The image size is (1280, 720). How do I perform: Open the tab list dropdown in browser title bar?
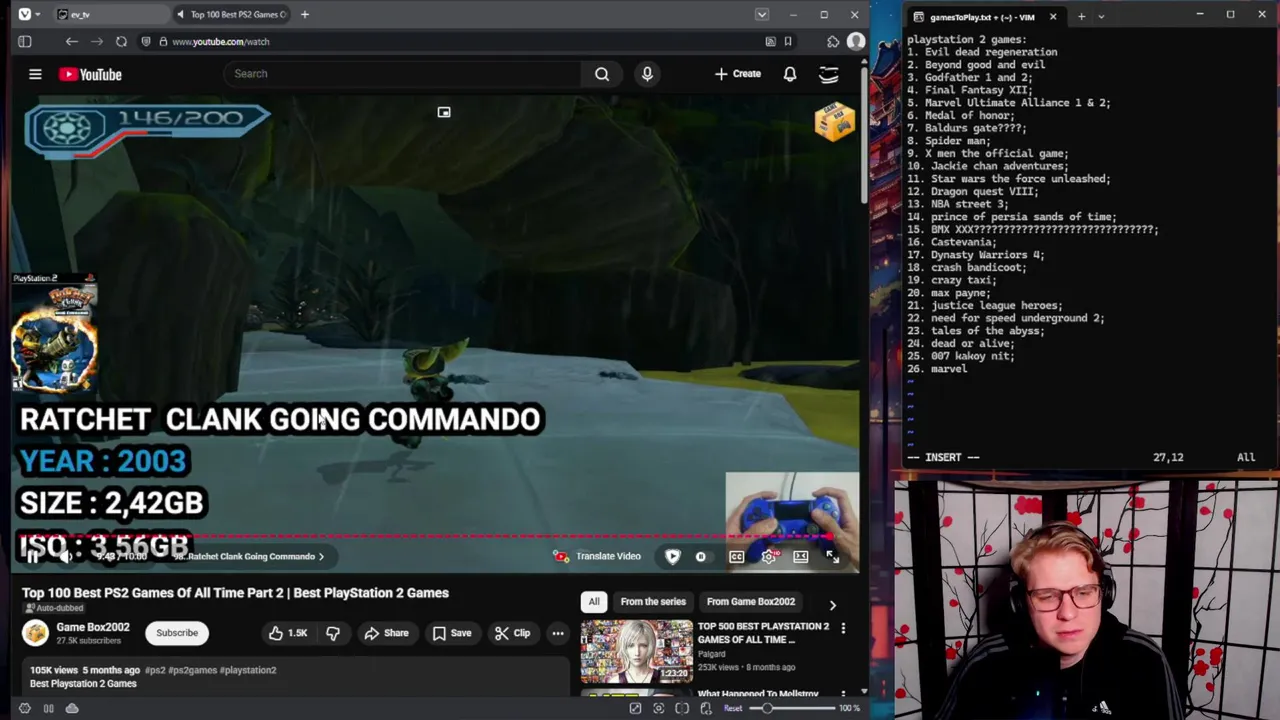click(762, 14)
